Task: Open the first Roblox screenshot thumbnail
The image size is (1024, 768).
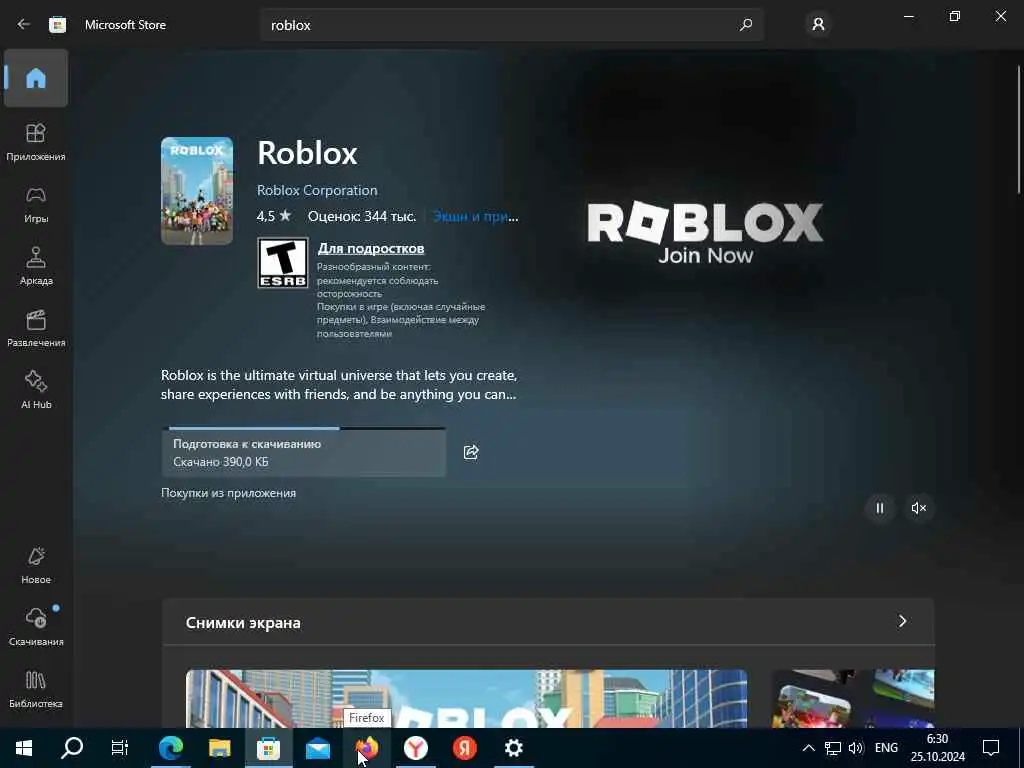Action: click(x=466, y=698)
